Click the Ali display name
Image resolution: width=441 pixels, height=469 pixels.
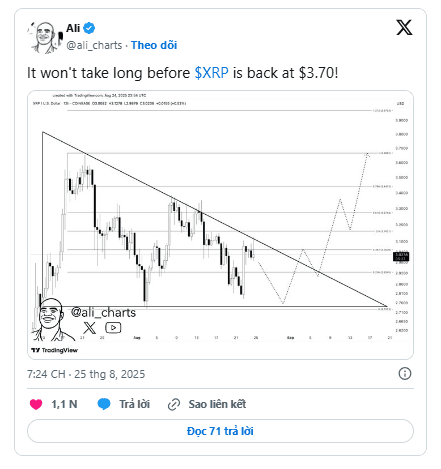[73, 28]
